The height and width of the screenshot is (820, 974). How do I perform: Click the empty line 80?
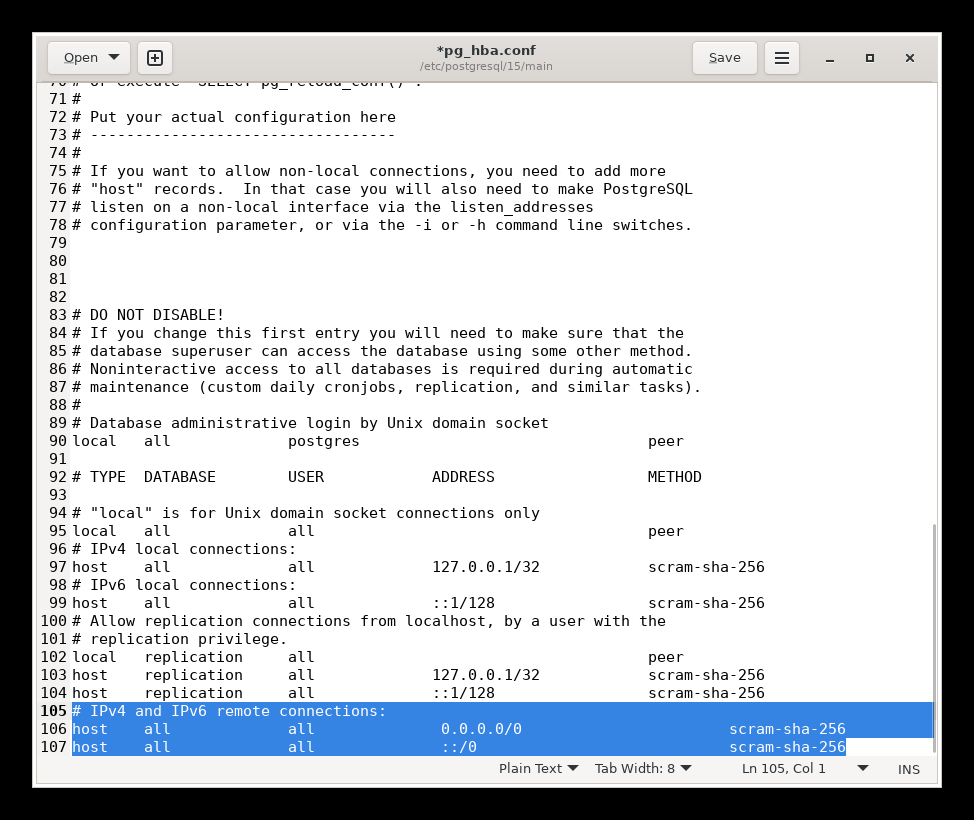[300, 261]
